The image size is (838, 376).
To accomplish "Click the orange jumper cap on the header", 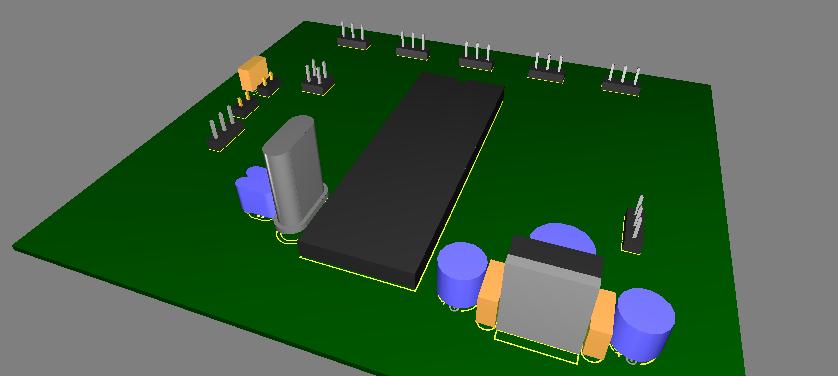I will [253, 73].
